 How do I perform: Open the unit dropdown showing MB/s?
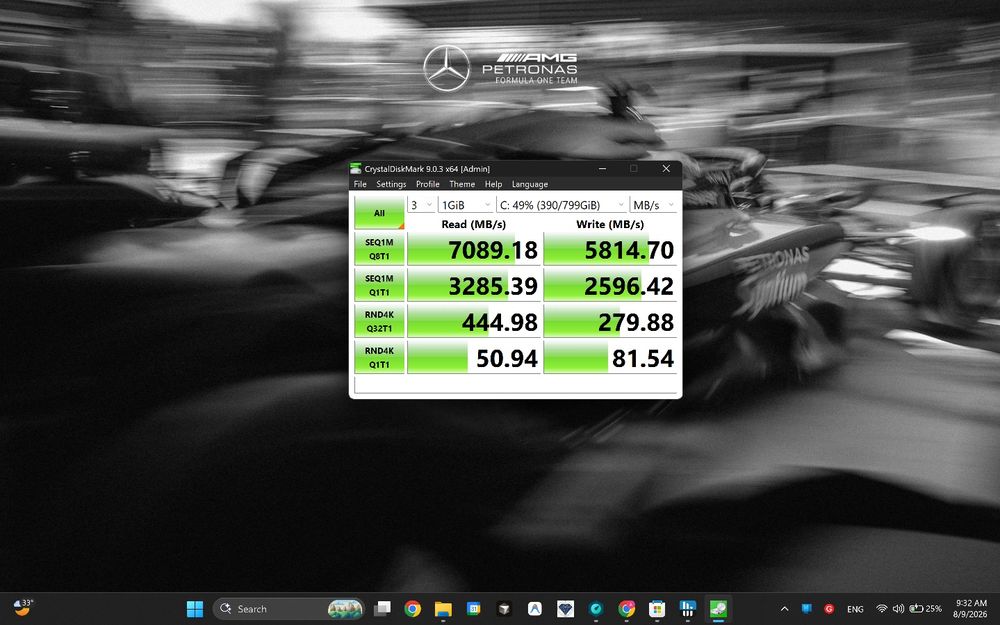653,205
